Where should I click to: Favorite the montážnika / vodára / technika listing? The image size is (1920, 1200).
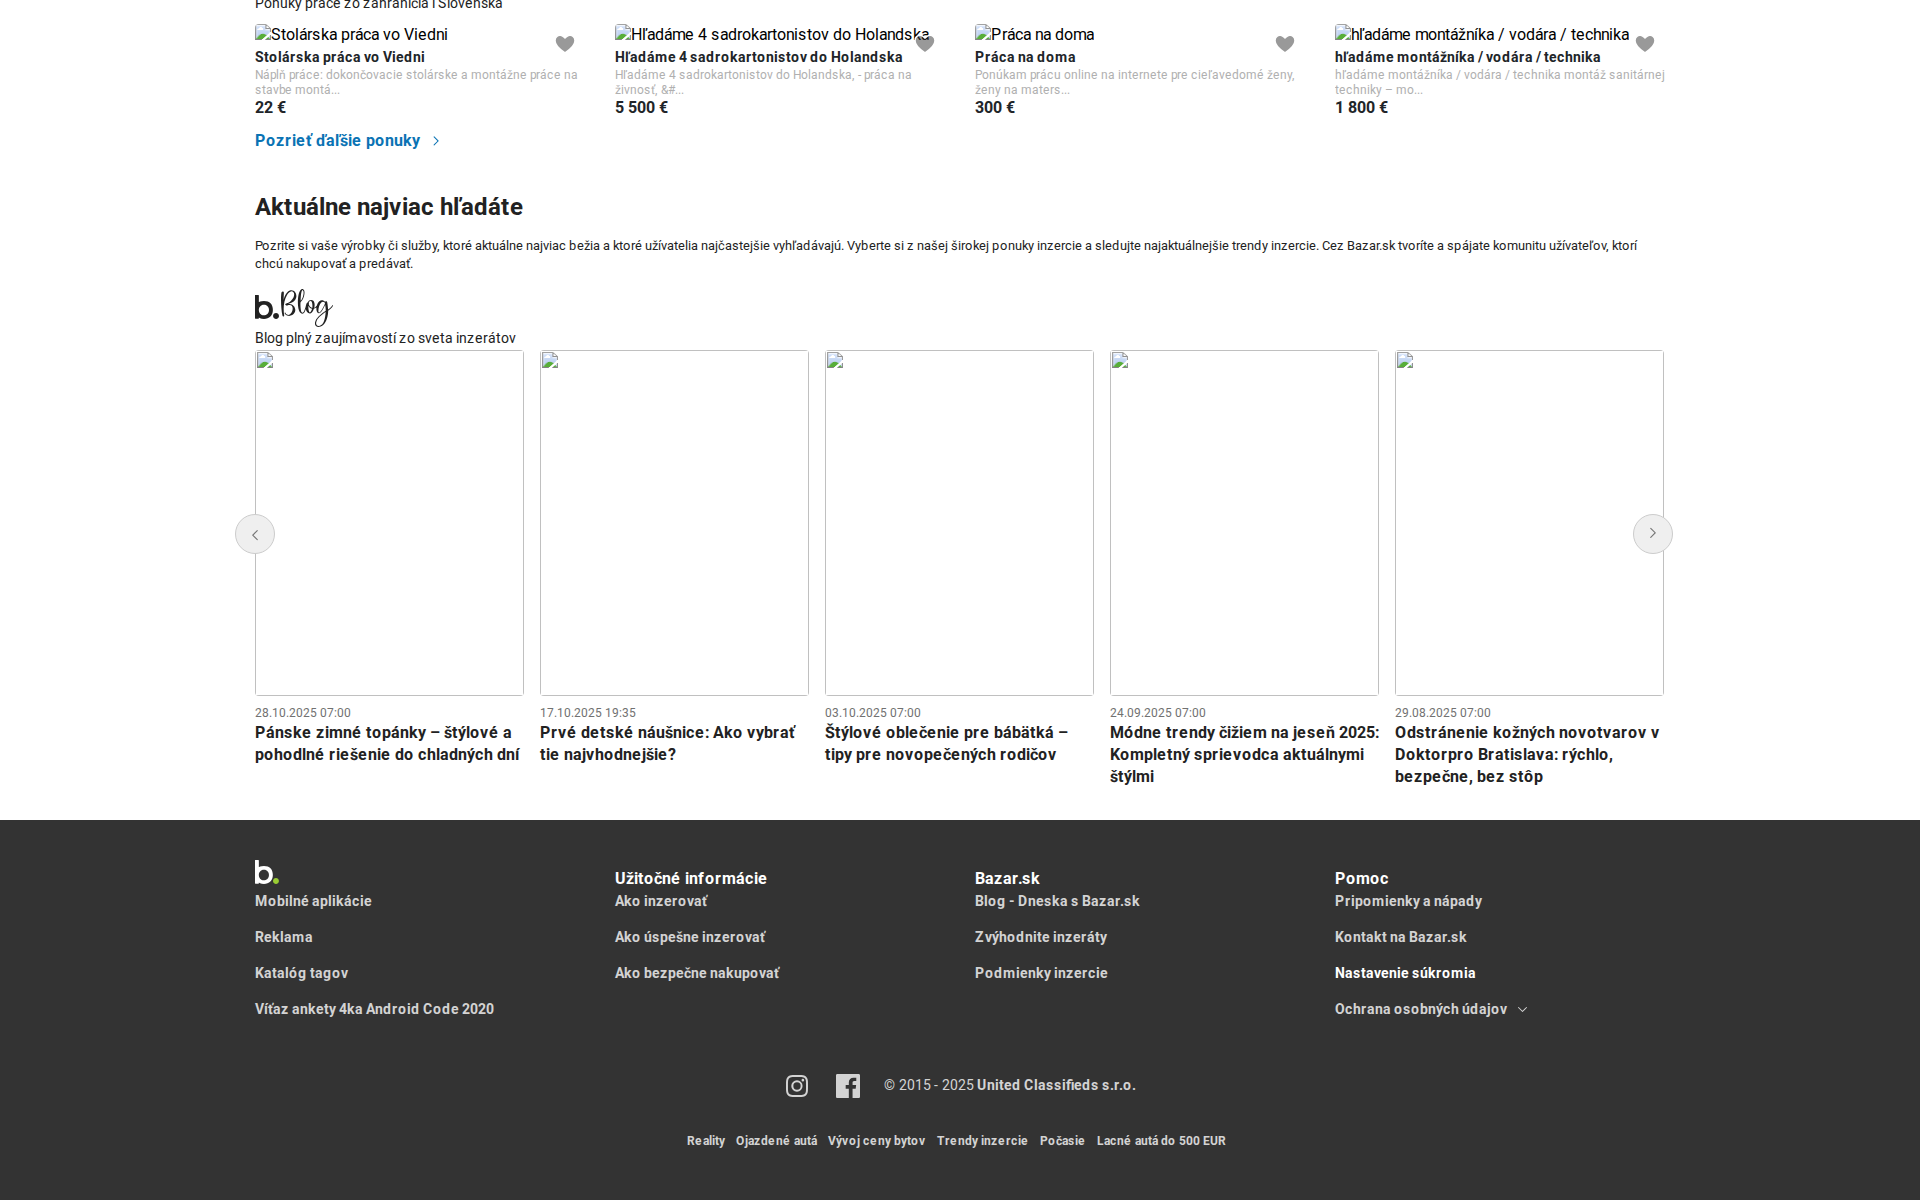[1645, 44]
